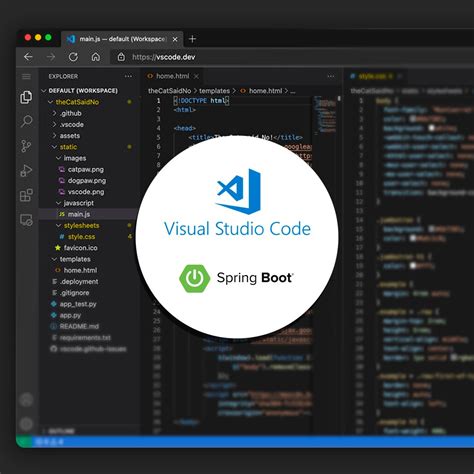Screen dimensions: 474x474
Task: Open the Manage gear in activity bar
Action: pos(26,424)
